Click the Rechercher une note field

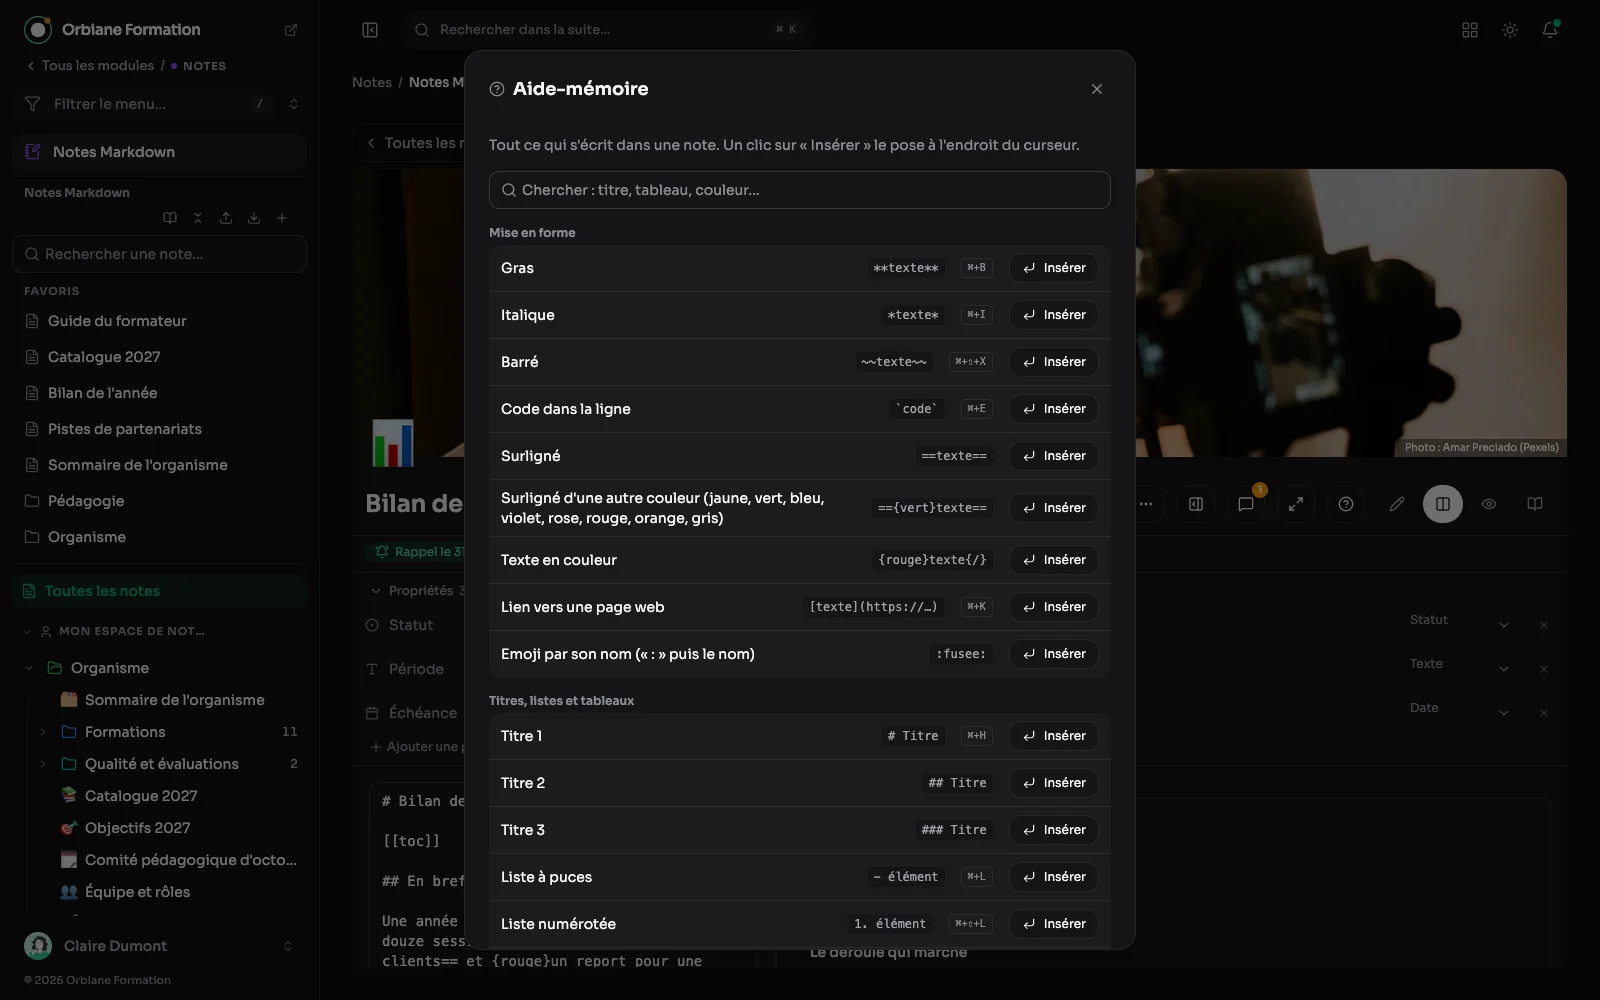(x=160, y=254)
